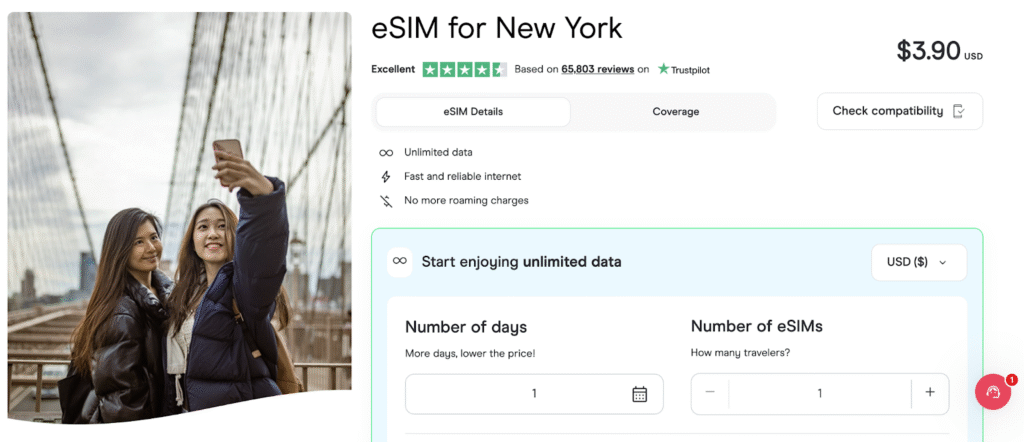Decrease number of eSIMs with minus
Viewport: 1024px width, 442px height.
point(710,393)
